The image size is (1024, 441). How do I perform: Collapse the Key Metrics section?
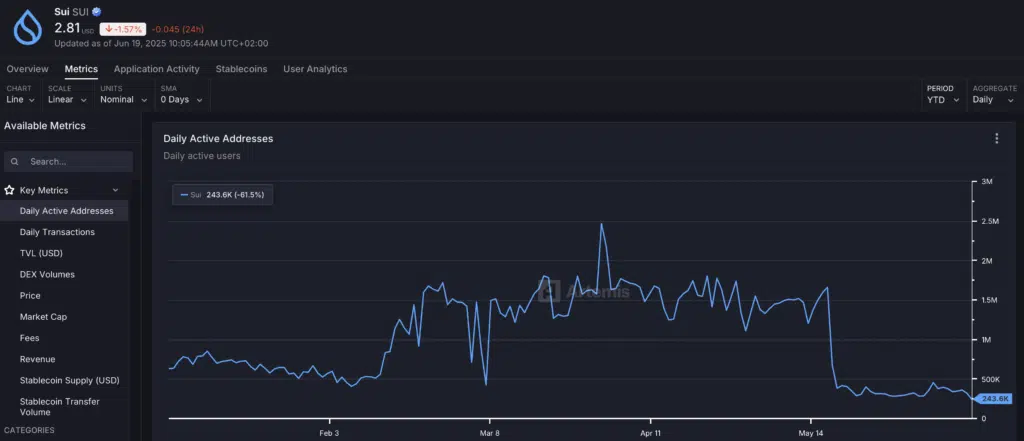click(115, 190)
